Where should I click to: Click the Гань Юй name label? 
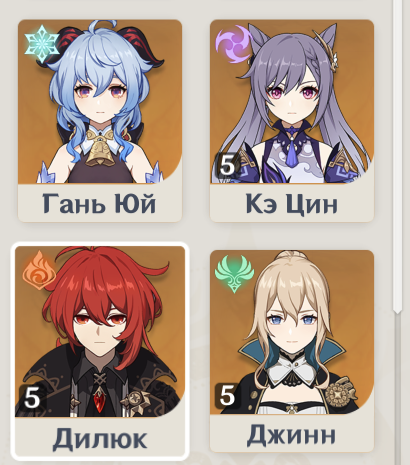point(99,203)
